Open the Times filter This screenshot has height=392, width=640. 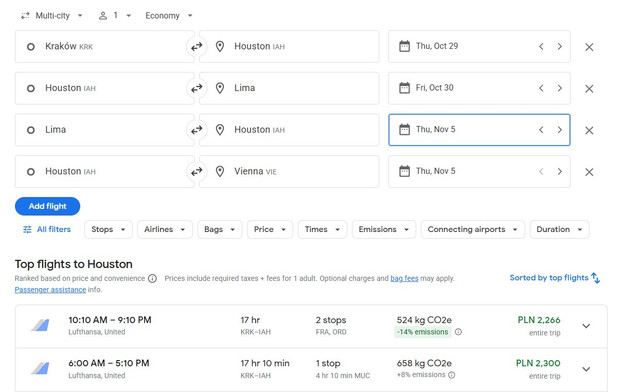tap(322, 229)
